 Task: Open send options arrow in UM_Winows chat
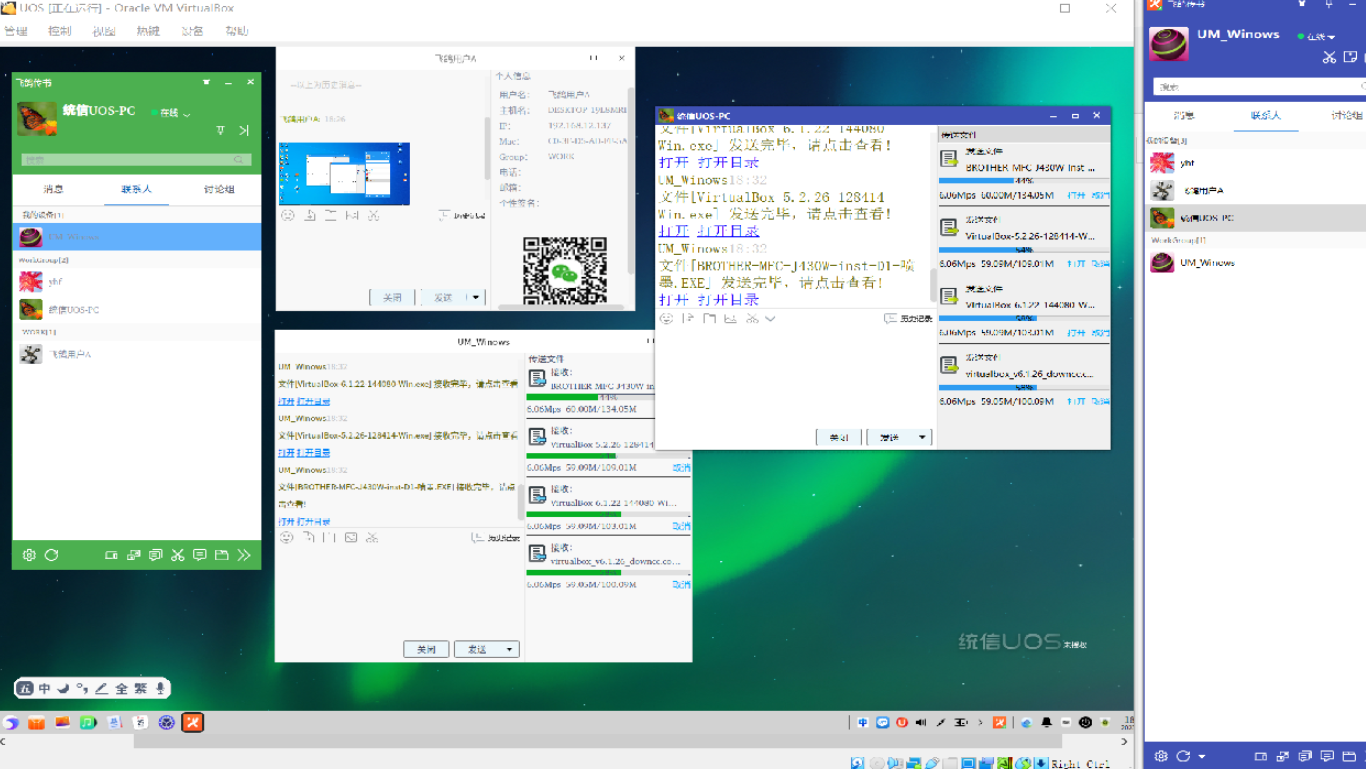[510, 649]
